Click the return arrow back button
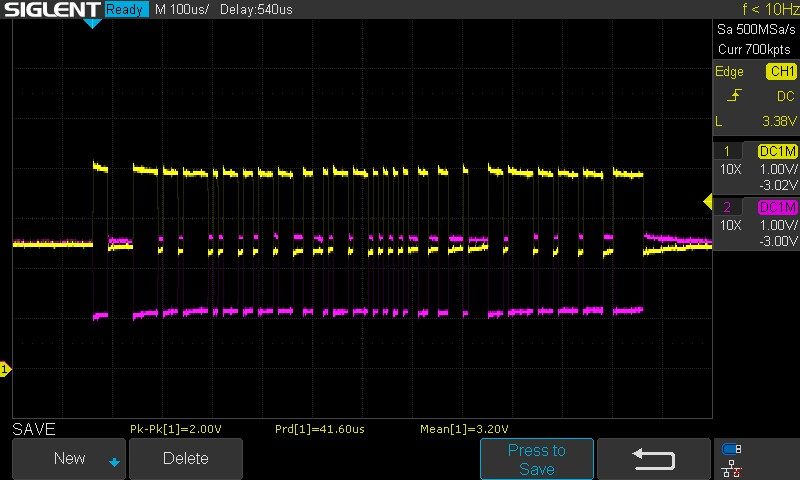Image resolution: width=800 pixels, height=480 pixels. (654, 459)
